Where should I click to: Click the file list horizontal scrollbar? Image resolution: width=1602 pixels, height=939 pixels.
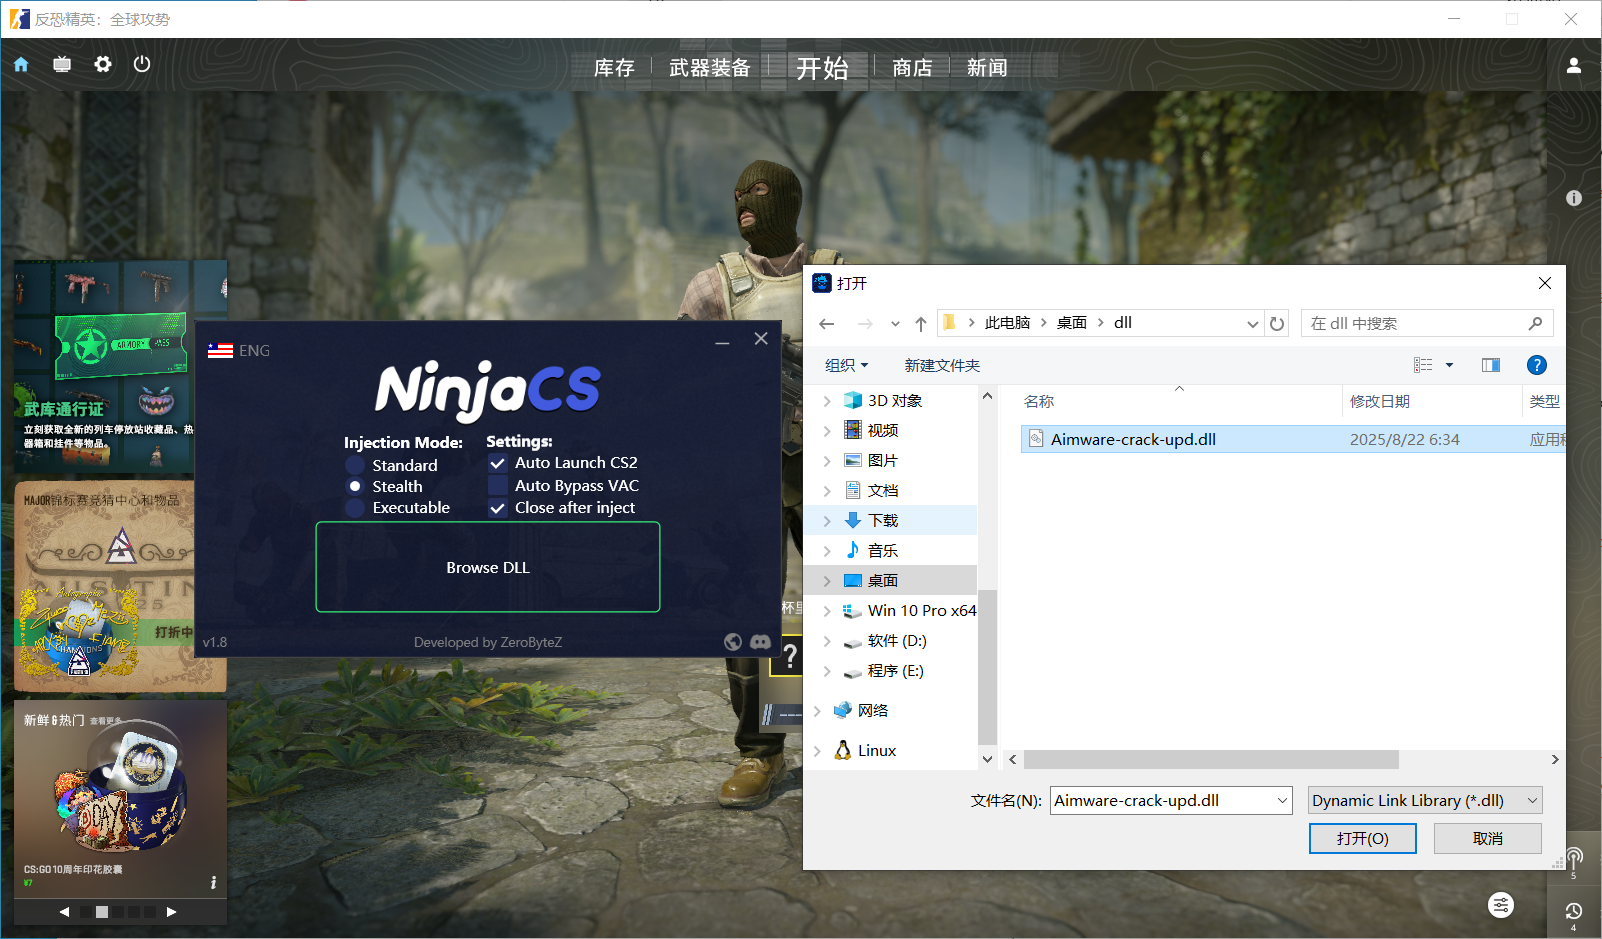point(1210,760)
